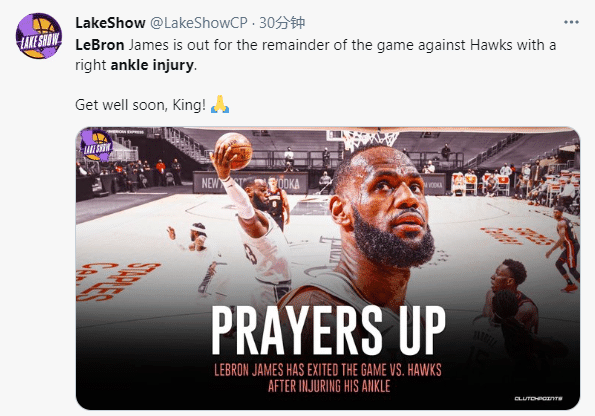Screen dimensions: 595x416
Task: Click the 'PRAYERS UP' headline text
Action: [328, 330]
